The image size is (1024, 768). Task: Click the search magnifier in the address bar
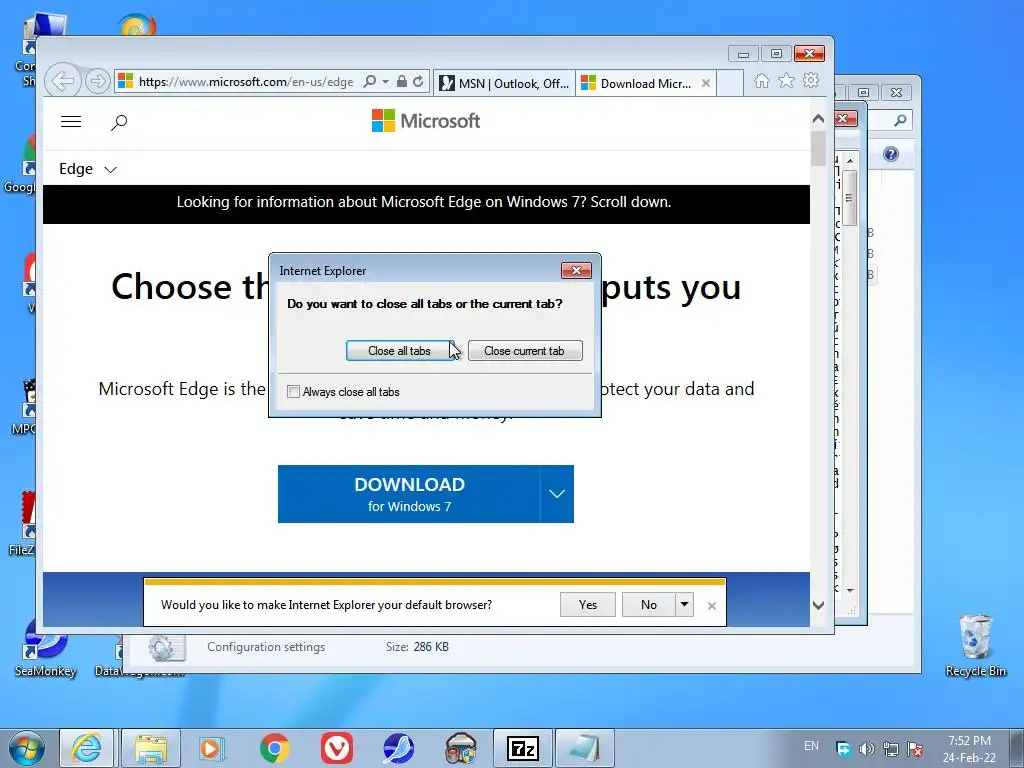coord(370,82)
